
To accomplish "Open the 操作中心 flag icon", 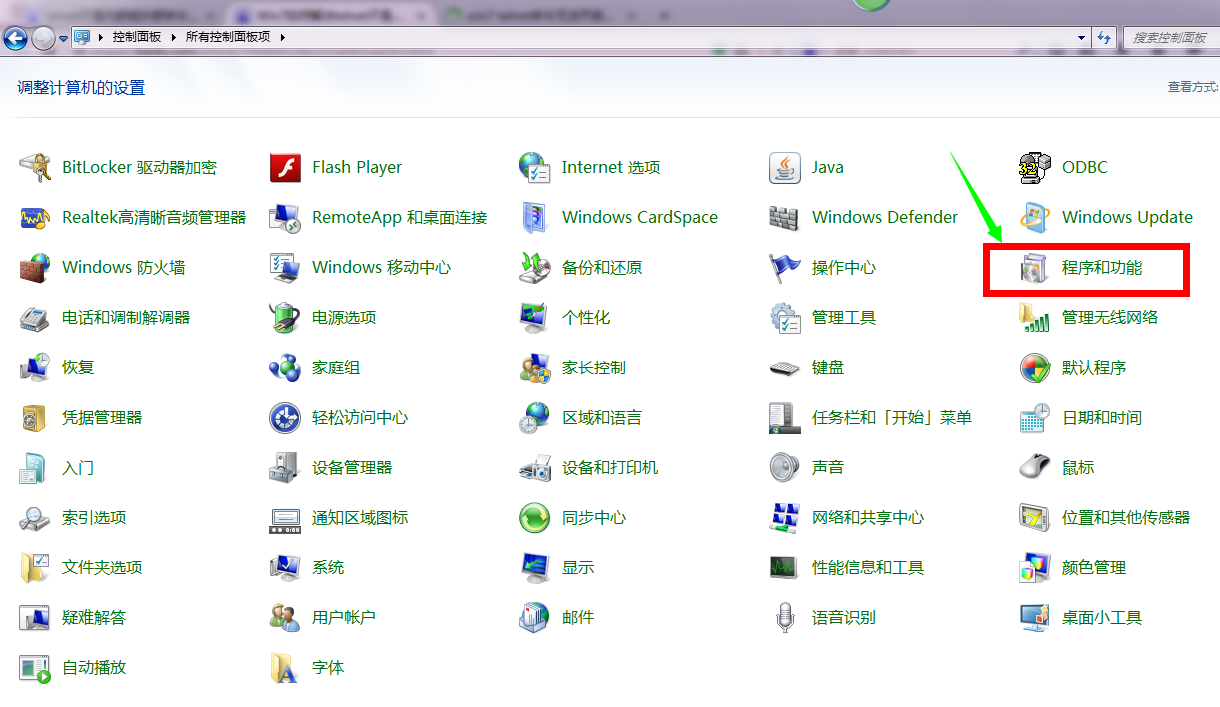I will tap(785, 267).
